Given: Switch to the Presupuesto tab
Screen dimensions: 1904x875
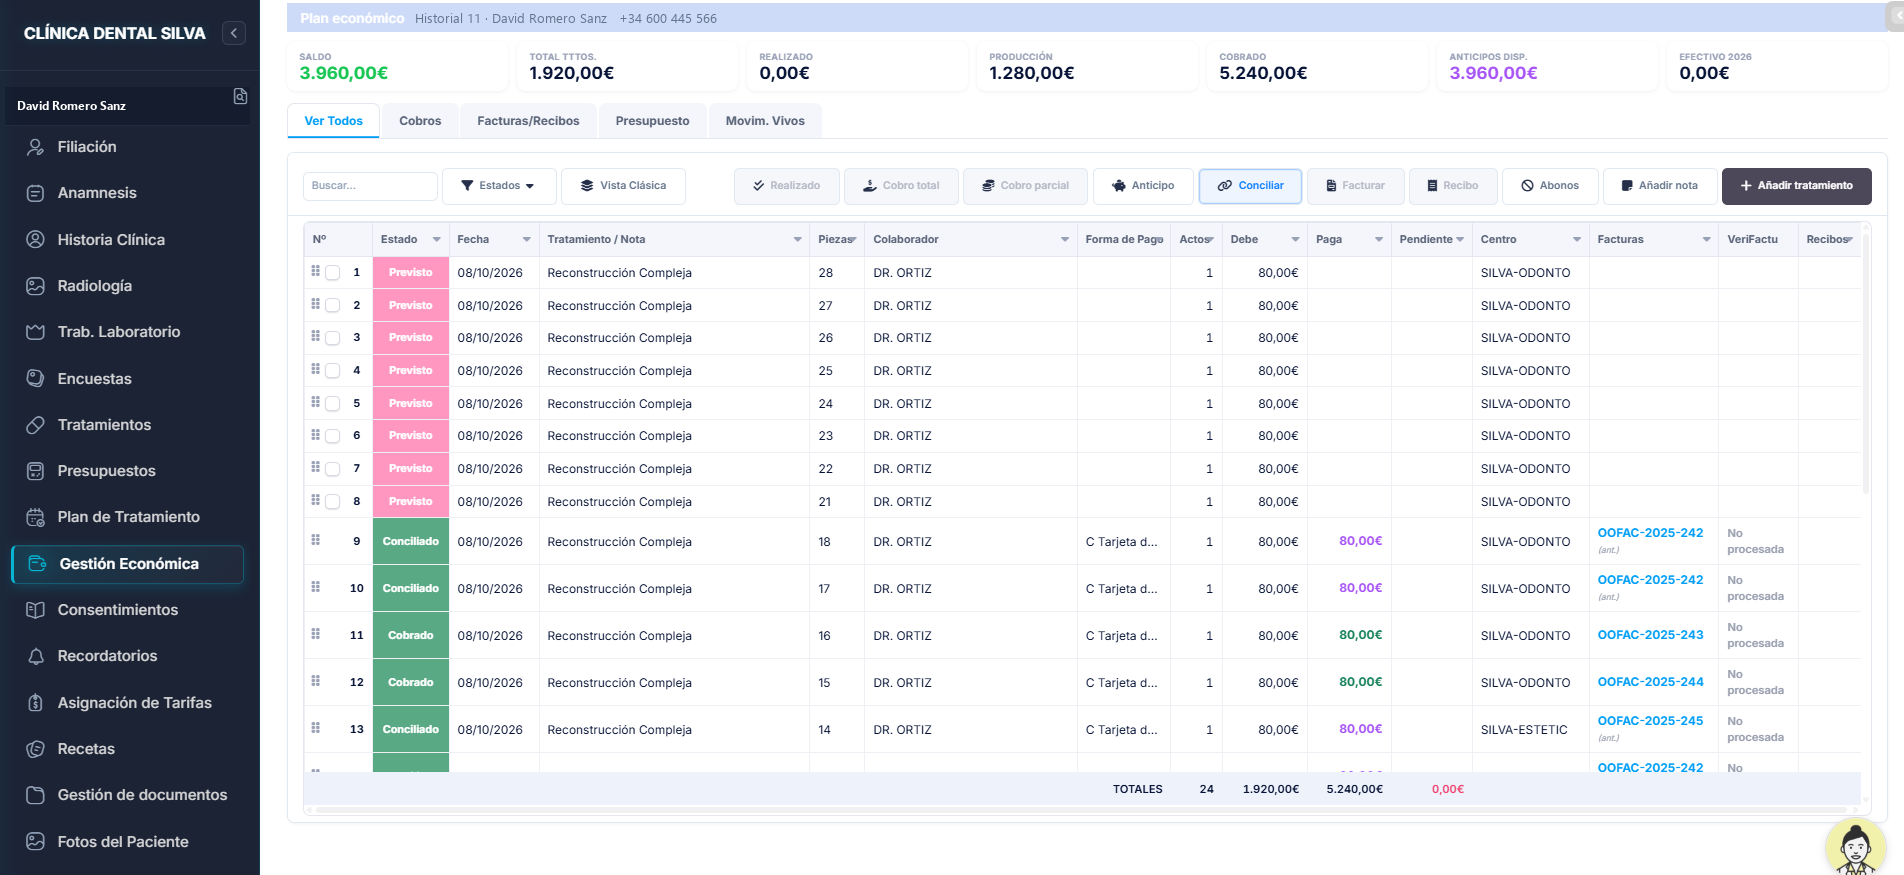Looking at the screenshot, I should point(652,121).
